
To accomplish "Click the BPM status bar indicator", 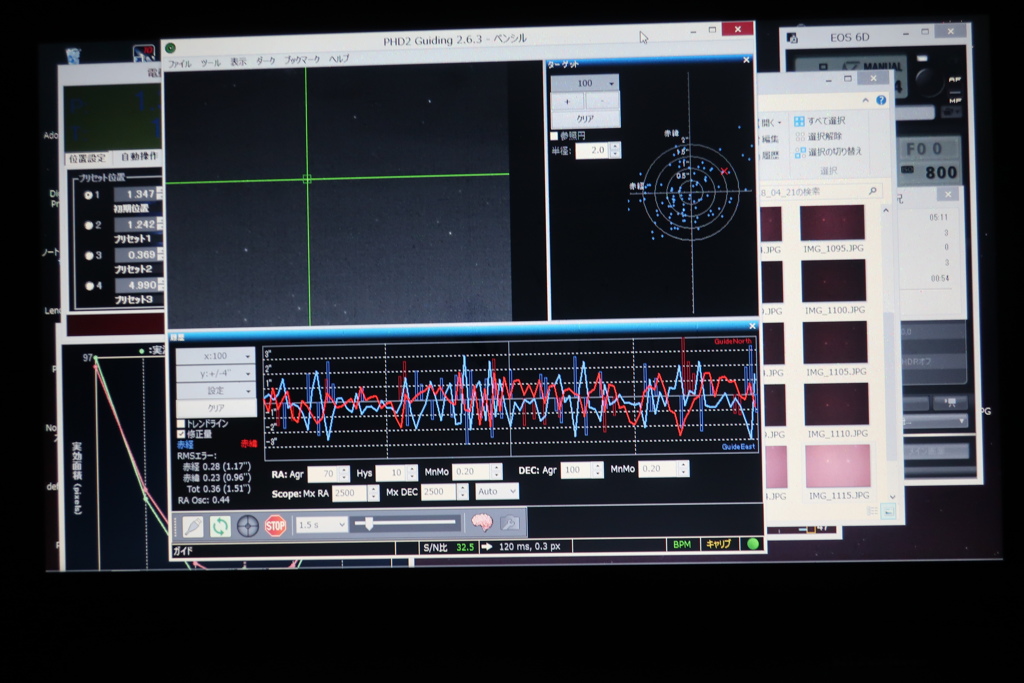I will [x=682, y=544].
